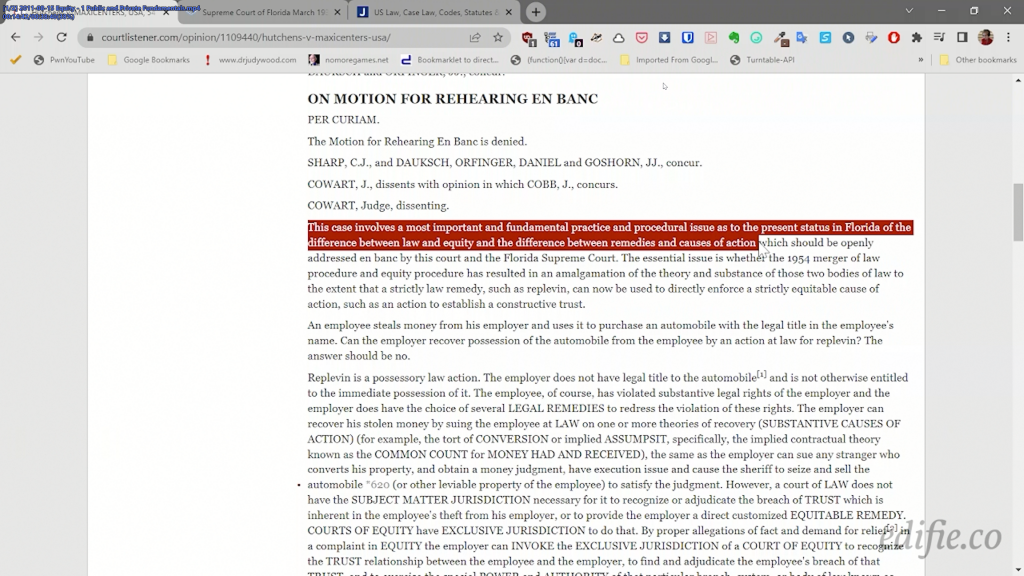This screenshot has width=1024, height=576.
Task: Expand the tab search dropdown chevron
Action: click(908, 11)
